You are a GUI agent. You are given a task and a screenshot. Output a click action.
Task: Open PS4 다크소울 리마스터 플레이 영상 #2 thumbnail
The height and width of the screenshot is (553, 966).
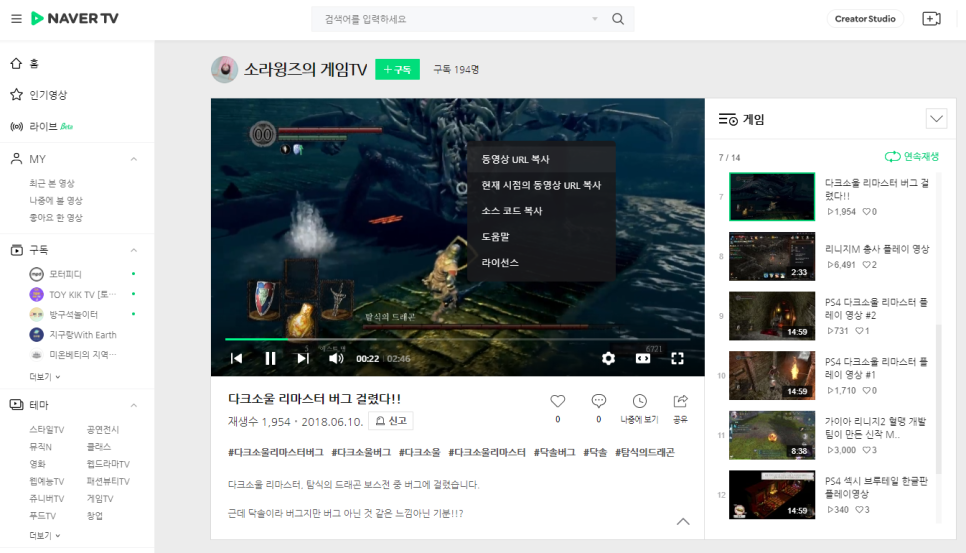772,316
